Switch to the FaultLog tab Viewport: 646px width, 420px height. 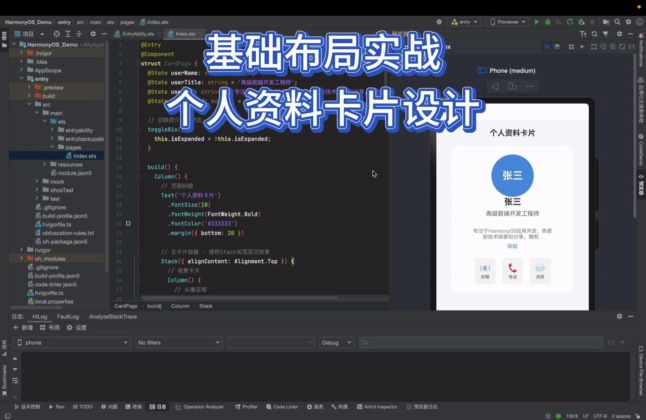coord(68,316)
